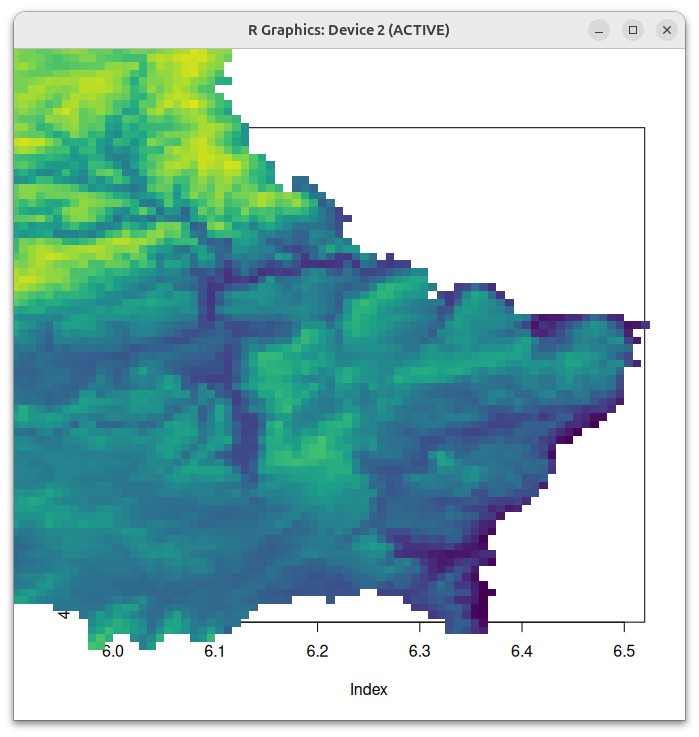This screenshot has height=737, width=699.
Task: Click the 6.4 x-axis tick label
Action: [522, 651]
